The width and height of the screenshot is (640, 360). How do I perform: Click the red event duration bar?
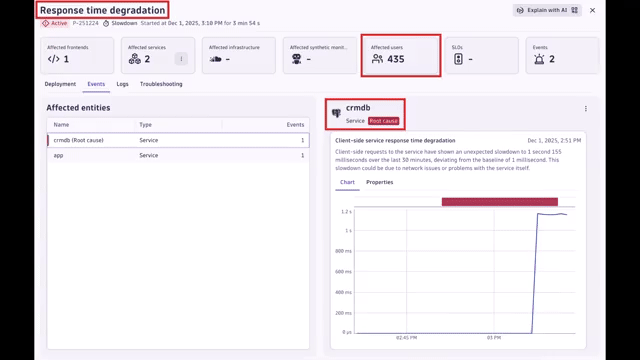click(500, 202)
